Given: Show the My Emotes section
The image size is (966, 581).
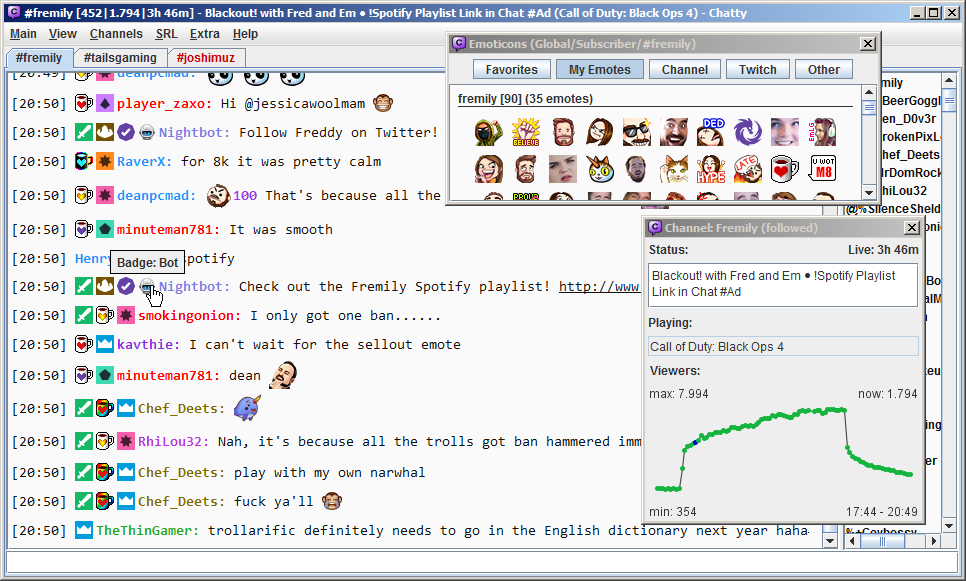Looking at the screenshot, I should click(x=600, y=69).
